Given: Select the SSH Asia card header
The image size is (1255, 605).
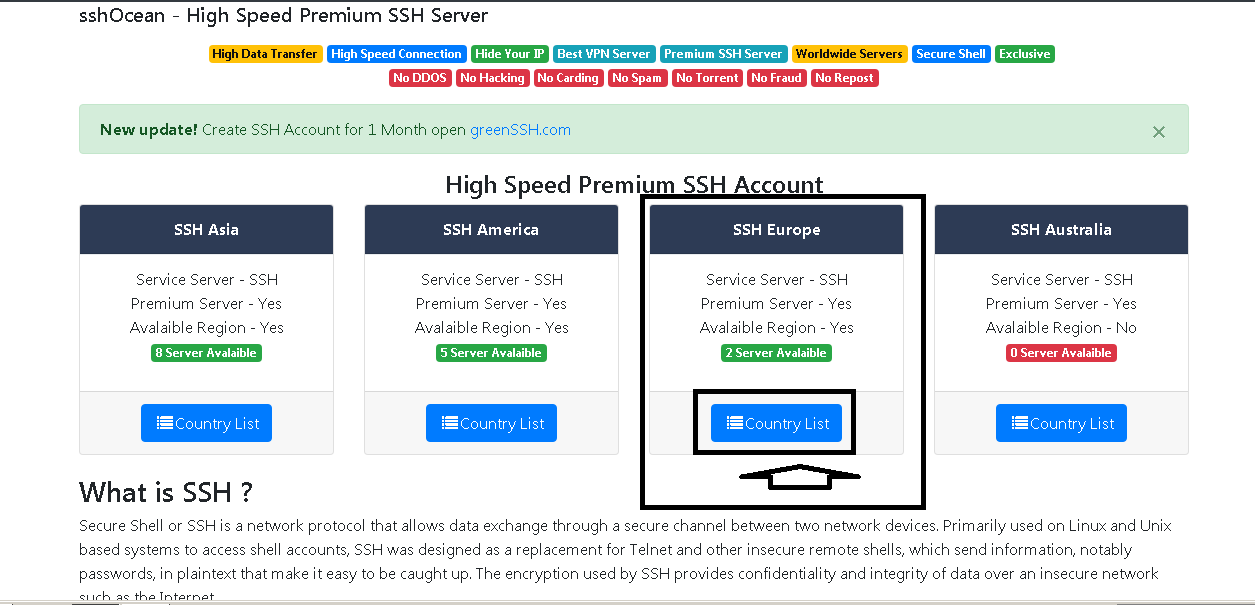Looking at the screenshot, I should coord(206,229).
